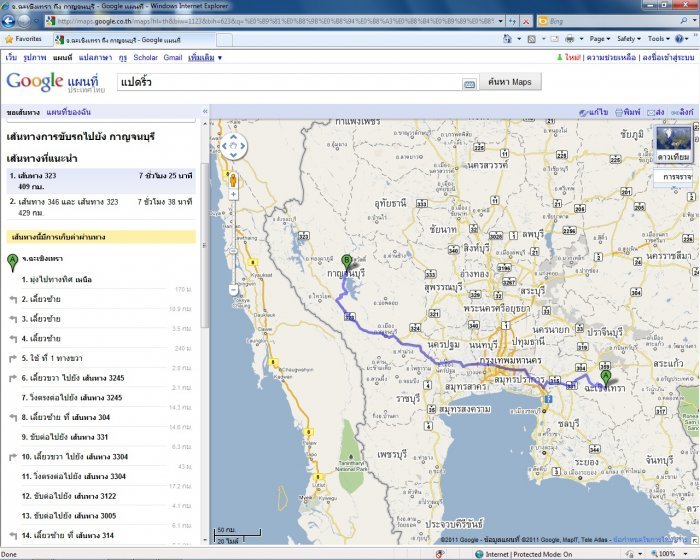
Task: Open the Home button dropdown arrow
Action: pyautogui.click(x=519, y=39)
